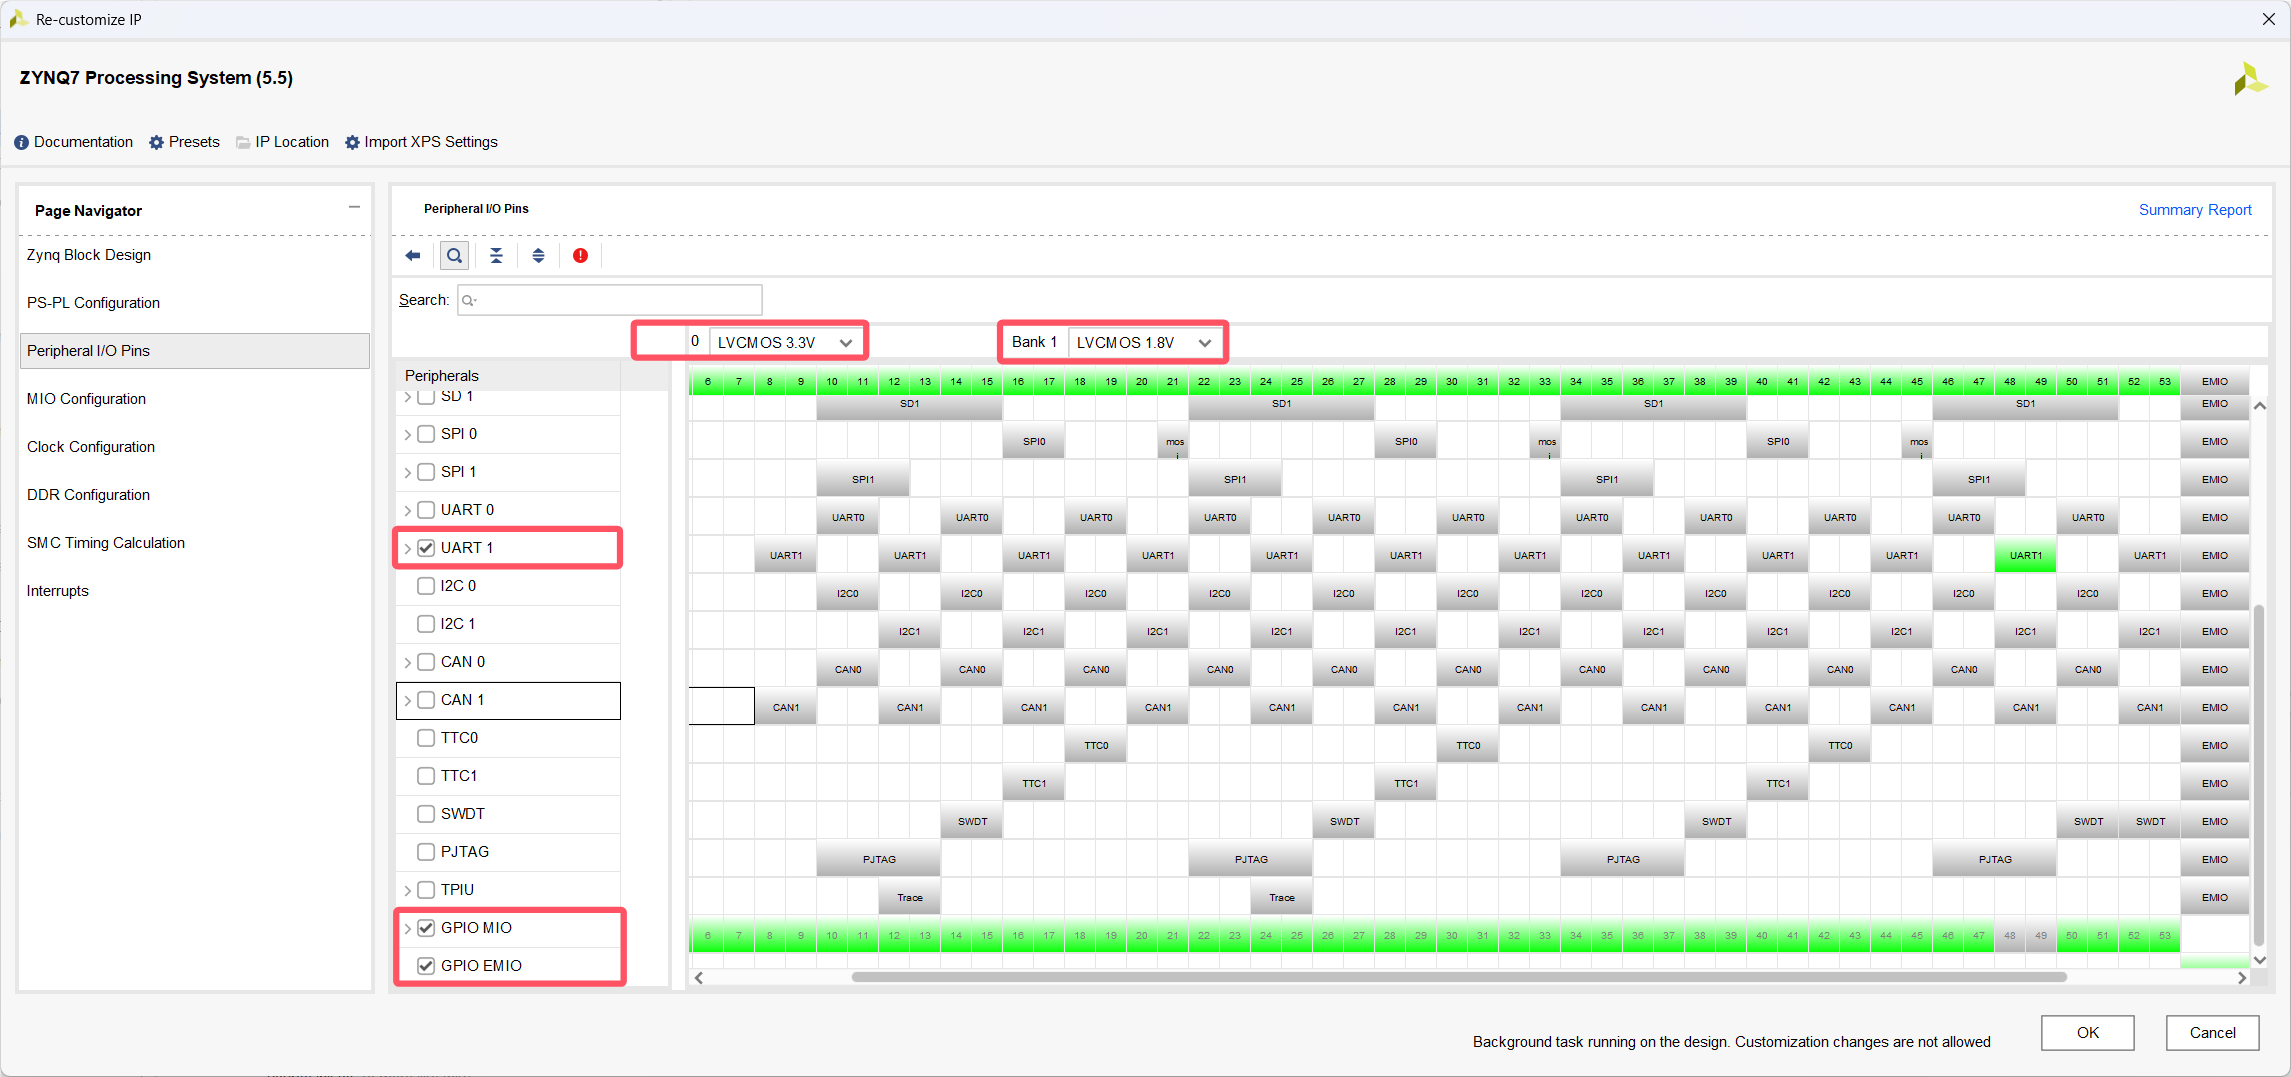Uncheck the GPIO MIO checkbox

[x=426, y=928]
